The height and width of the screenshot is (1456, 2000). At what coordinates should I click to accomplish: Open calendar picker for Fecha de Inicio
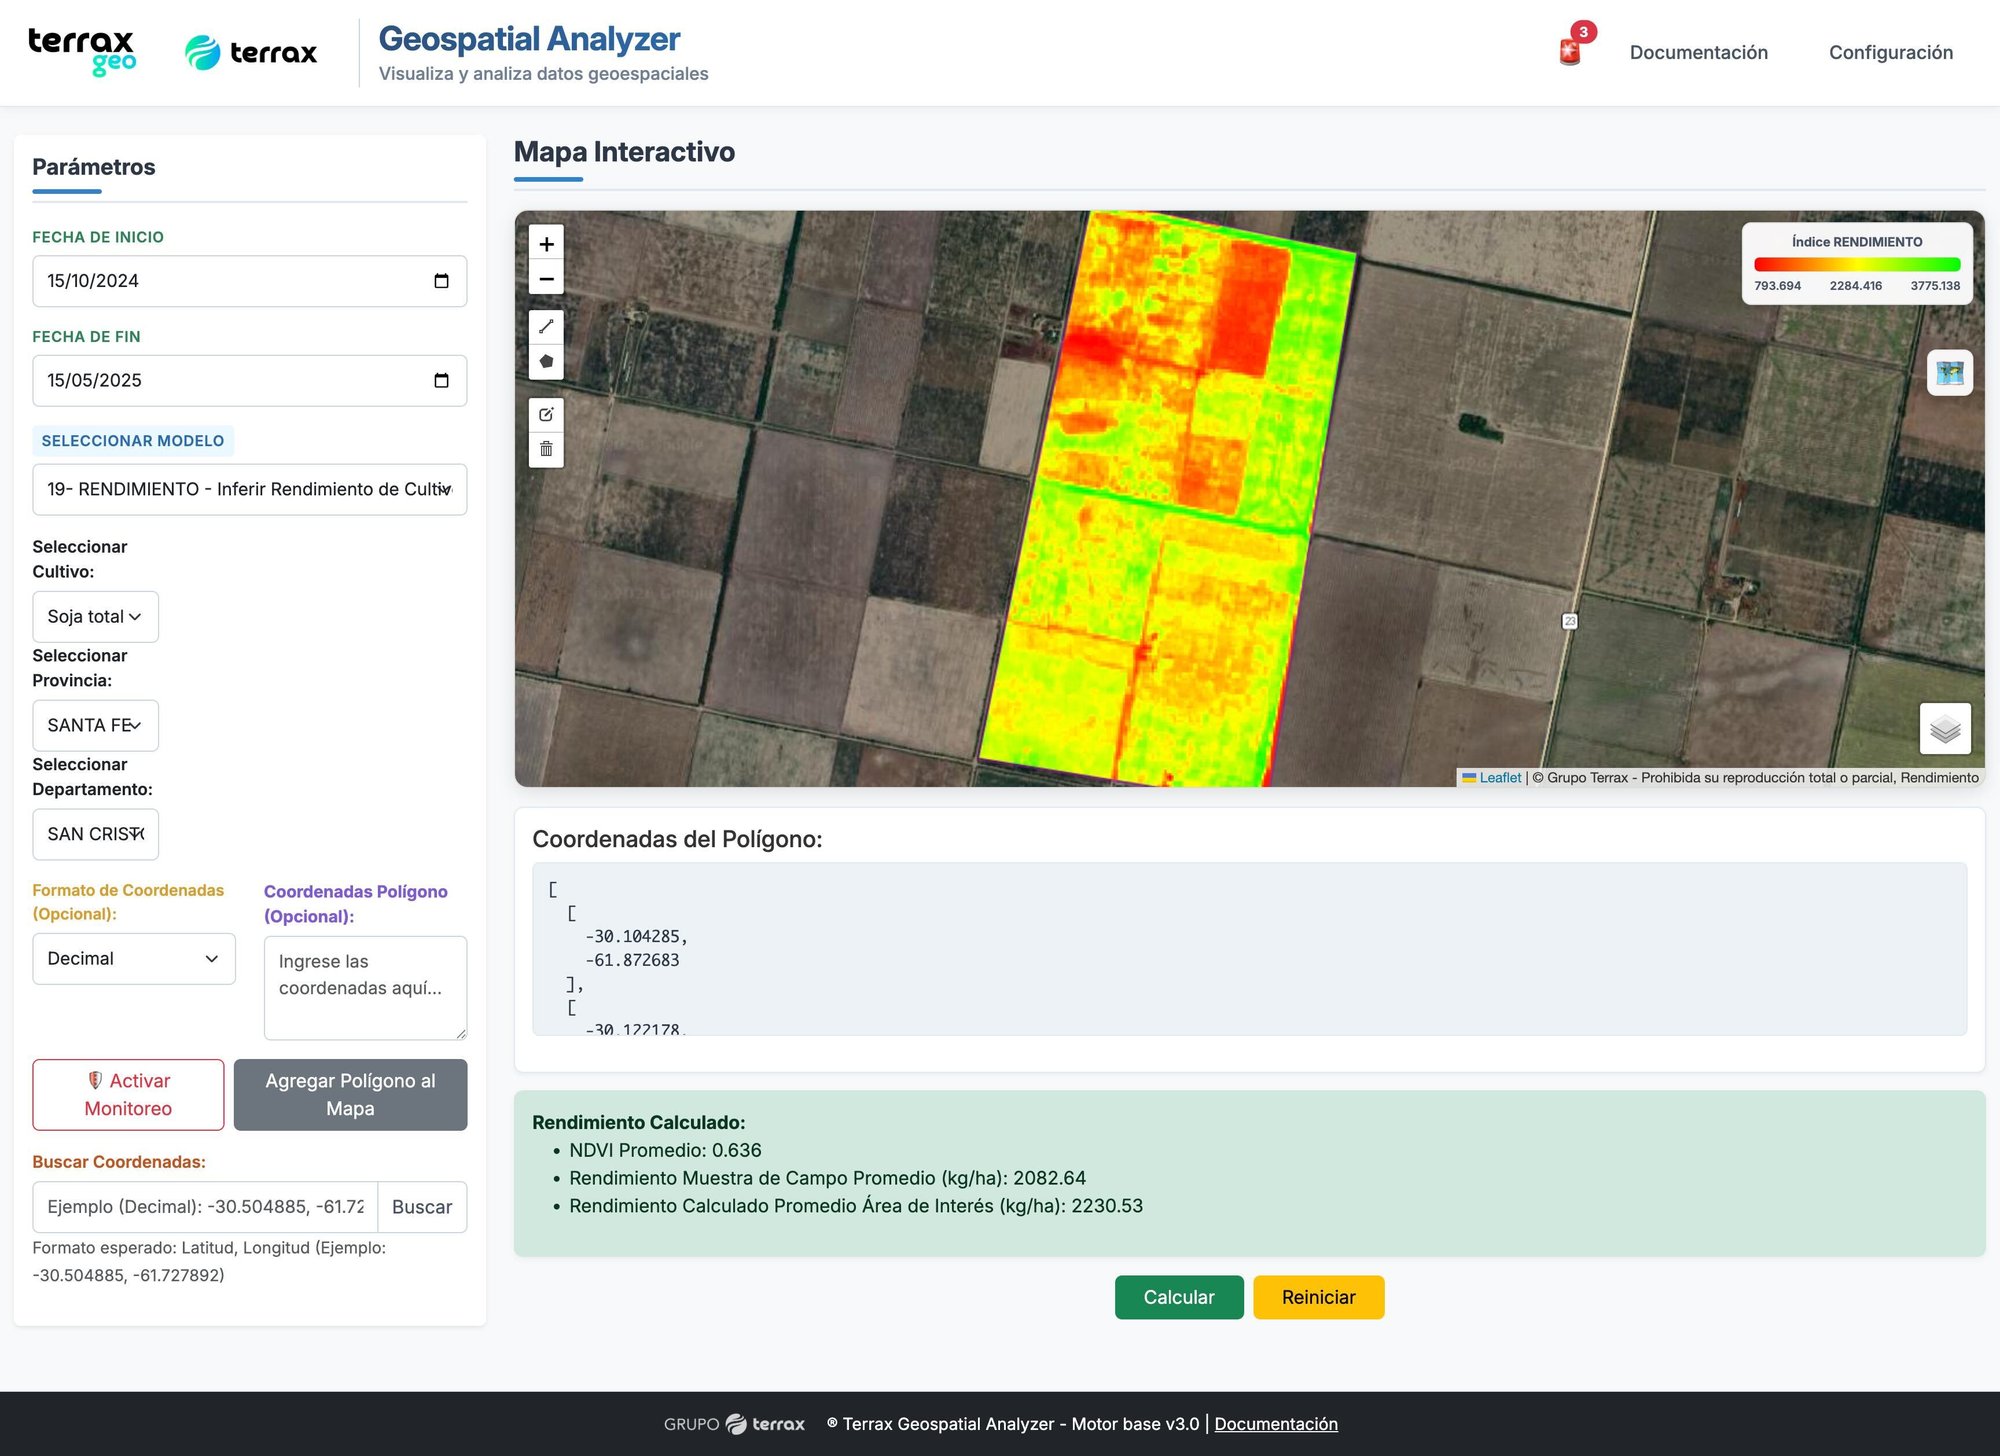coord(441,281)
